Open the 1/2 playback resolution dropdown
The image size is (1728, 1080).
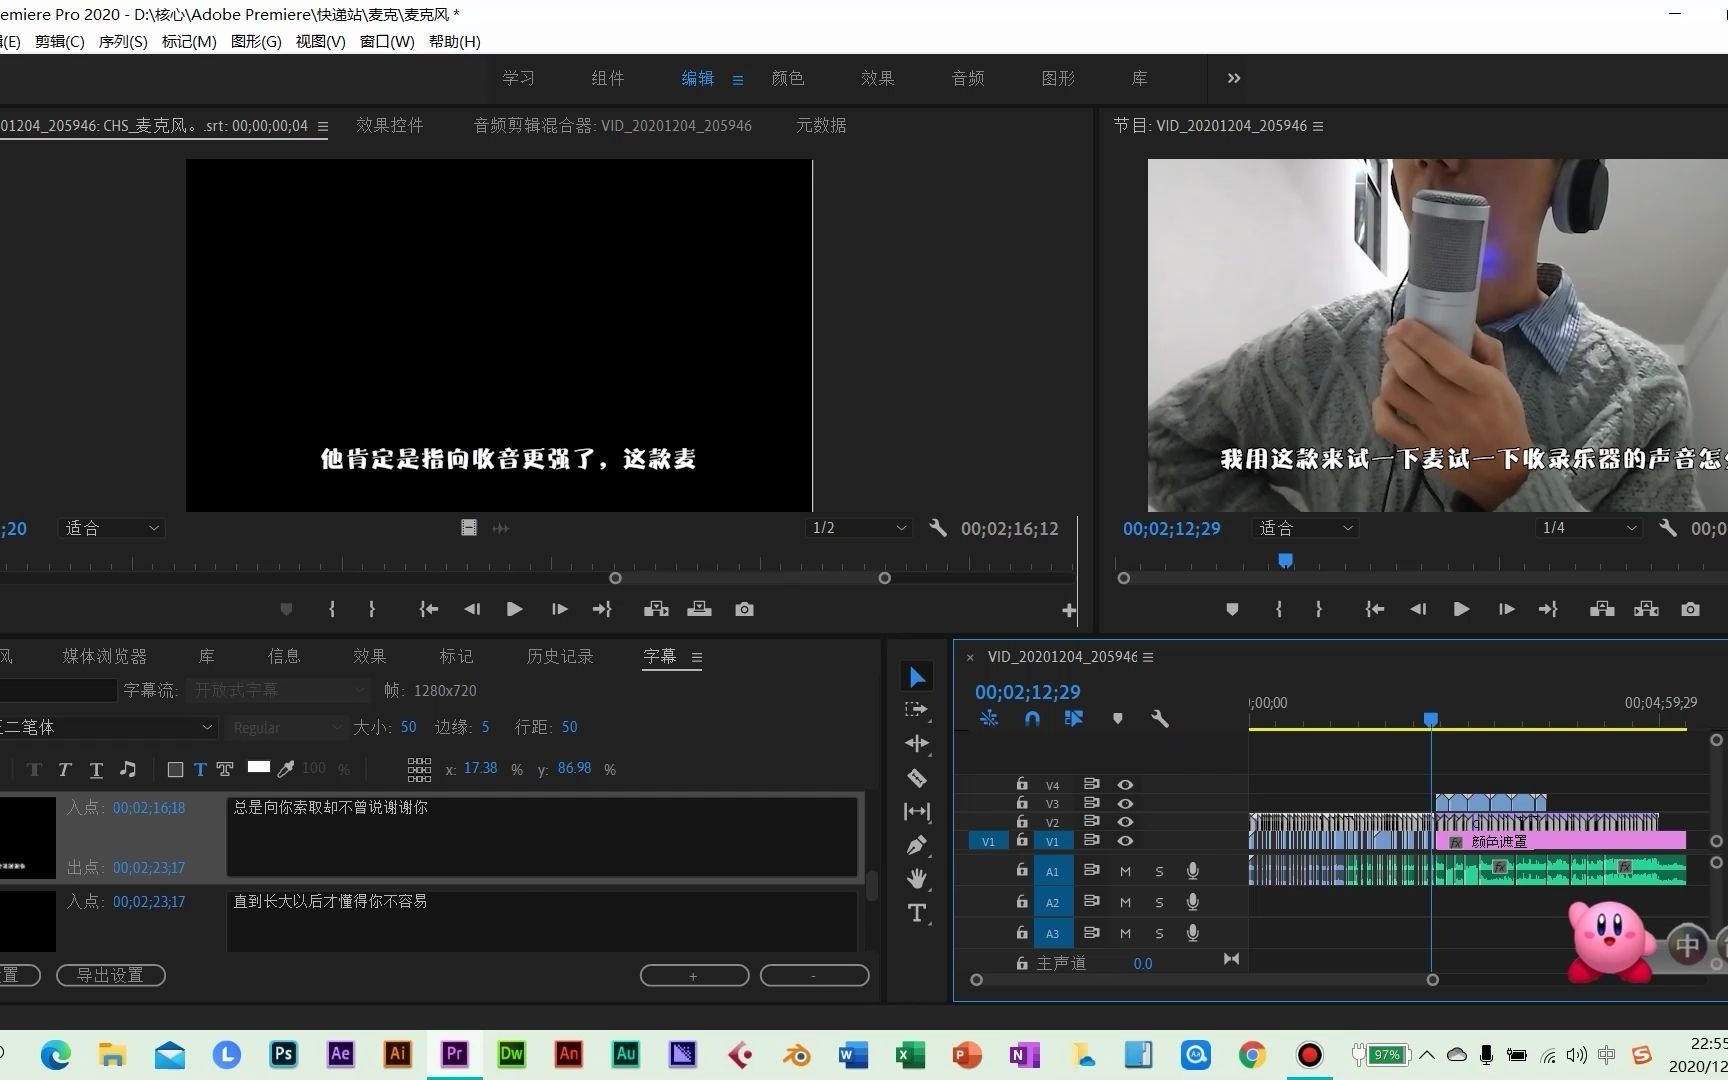tap(857, 528)
